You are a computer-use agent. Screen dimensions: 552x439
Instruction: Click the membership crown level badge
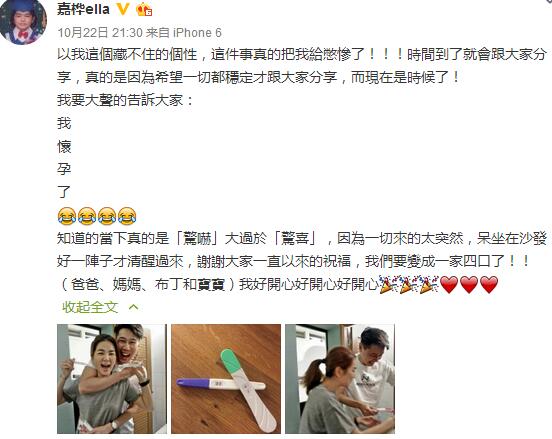(144, 9)
